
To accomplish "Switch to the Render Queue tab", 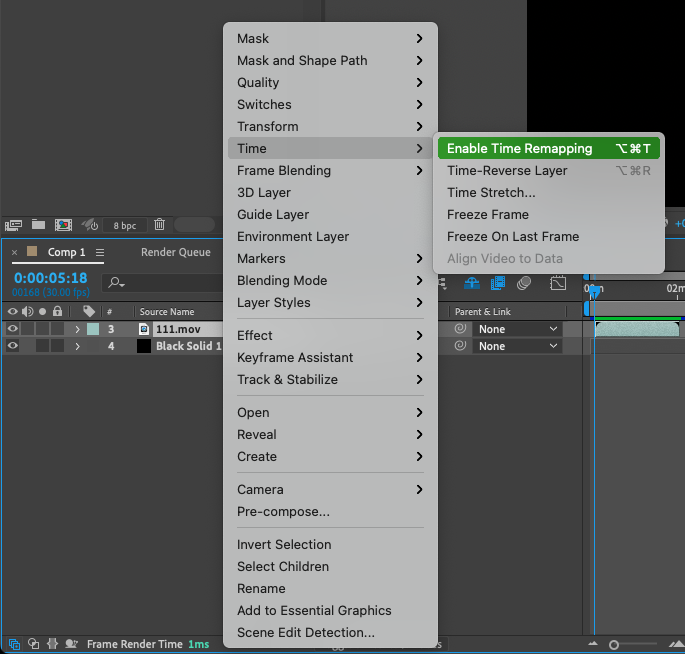I will click(175, 253).
